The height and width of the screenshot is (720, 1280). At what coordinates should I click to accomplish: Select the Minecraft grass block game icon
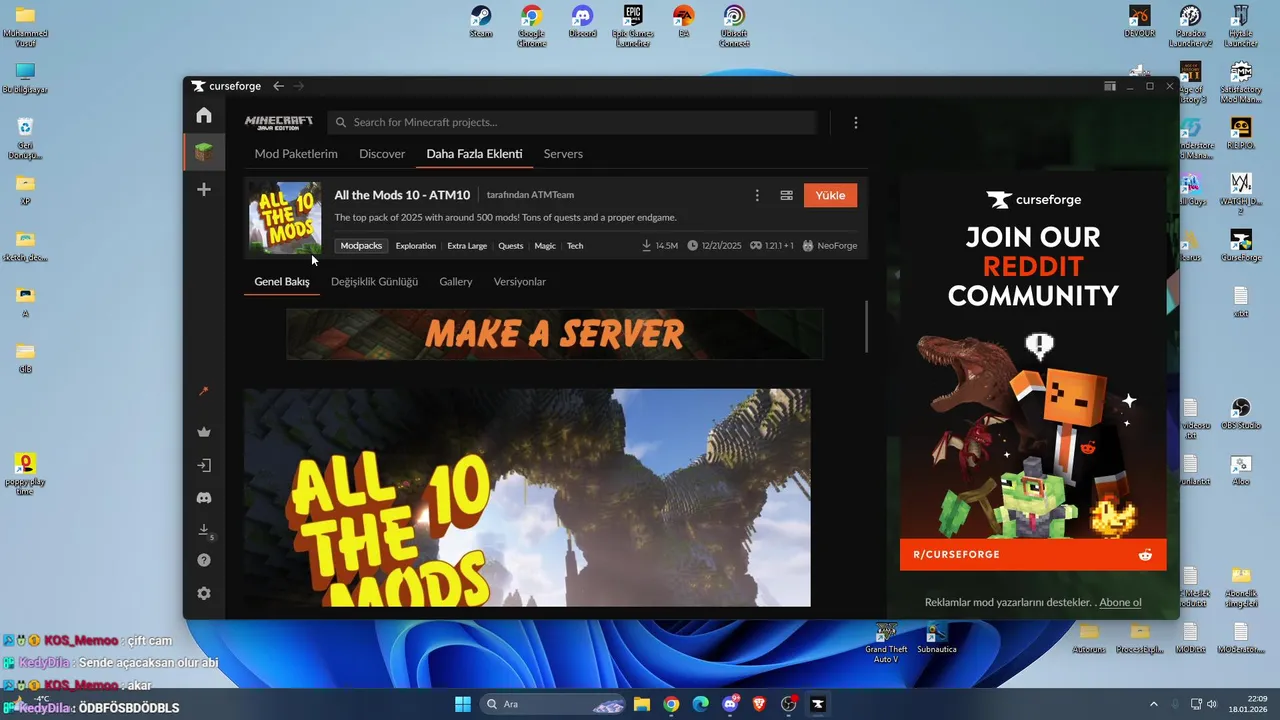pyautogui.click(x=204, y=152)
